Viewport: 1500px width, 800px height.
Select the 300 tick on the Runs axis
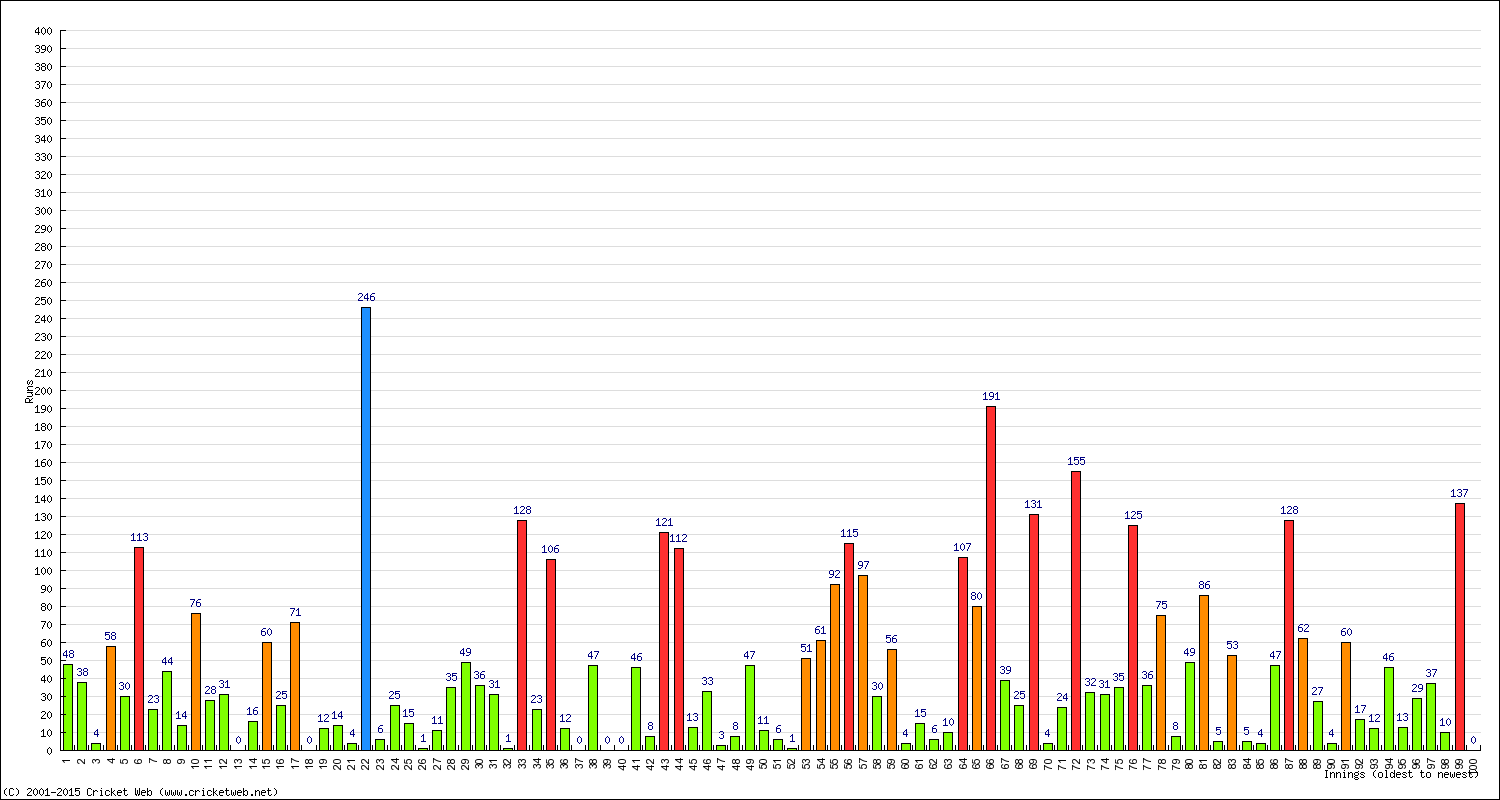pos(42,211)
